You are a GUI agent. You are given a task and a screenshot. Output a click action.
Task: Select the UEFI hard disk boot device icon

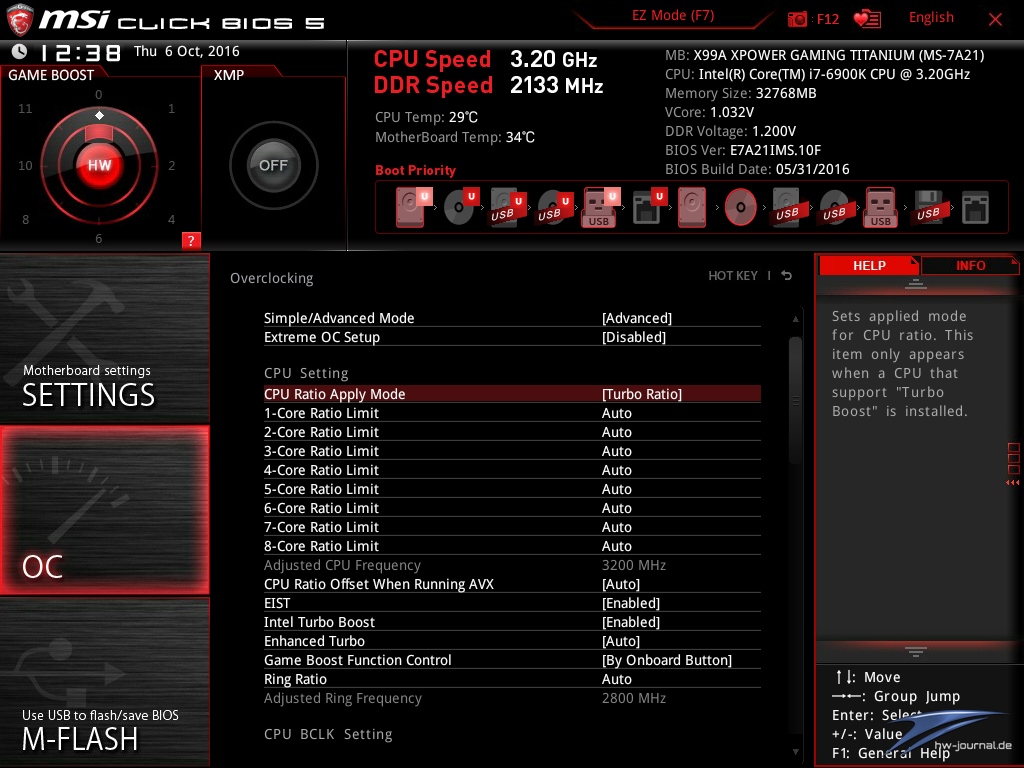[413, 207]
